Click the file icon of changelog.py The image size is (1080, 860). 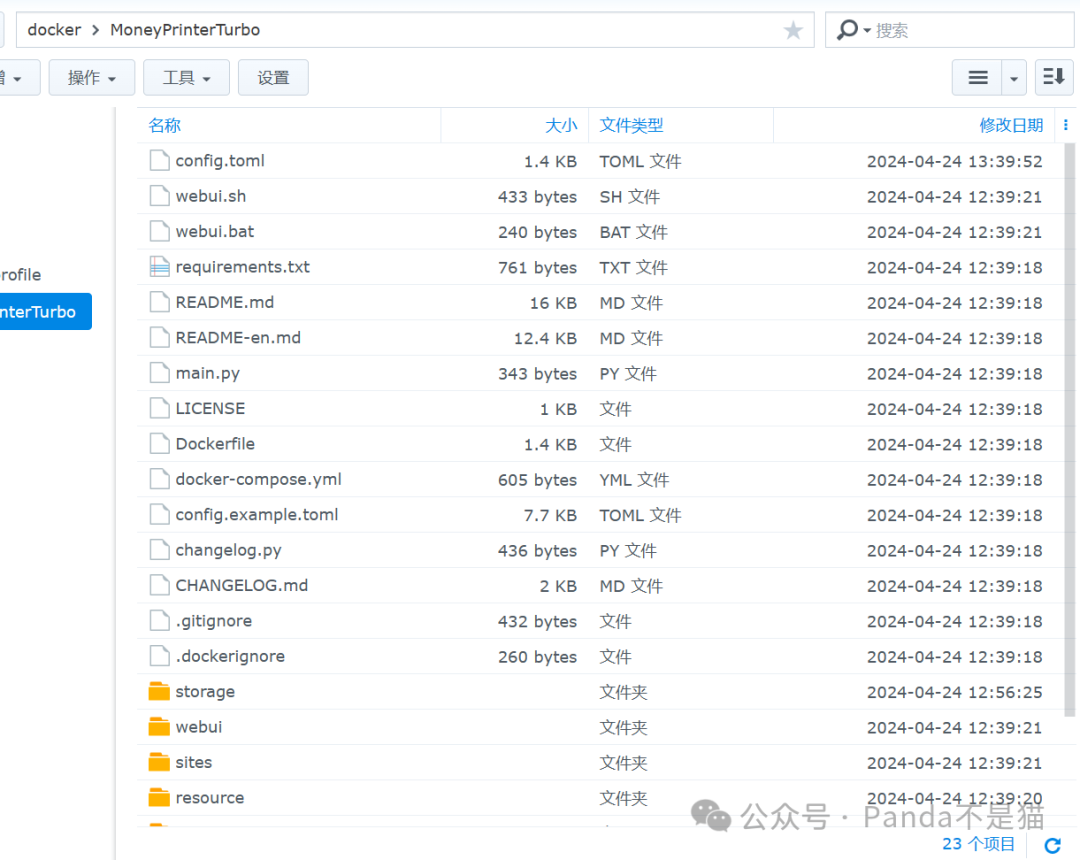click(159, 550)
